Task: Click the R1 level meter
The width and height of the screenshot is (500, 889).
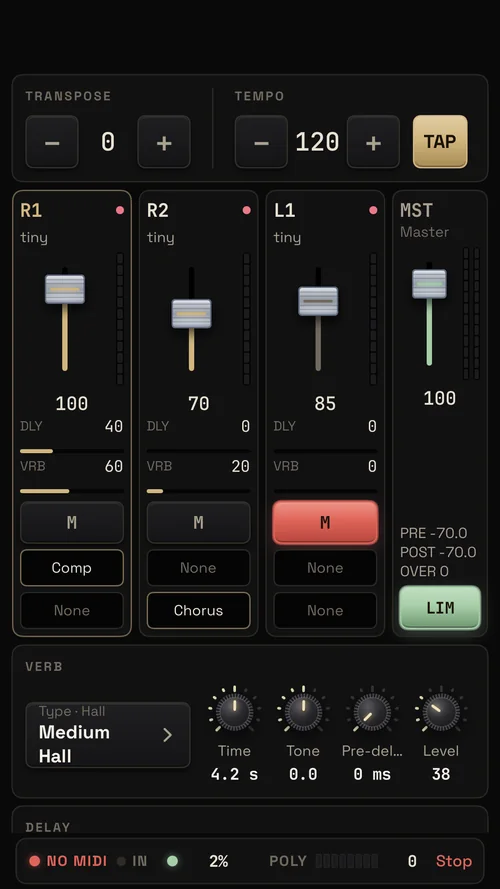Action: (120, 319)
